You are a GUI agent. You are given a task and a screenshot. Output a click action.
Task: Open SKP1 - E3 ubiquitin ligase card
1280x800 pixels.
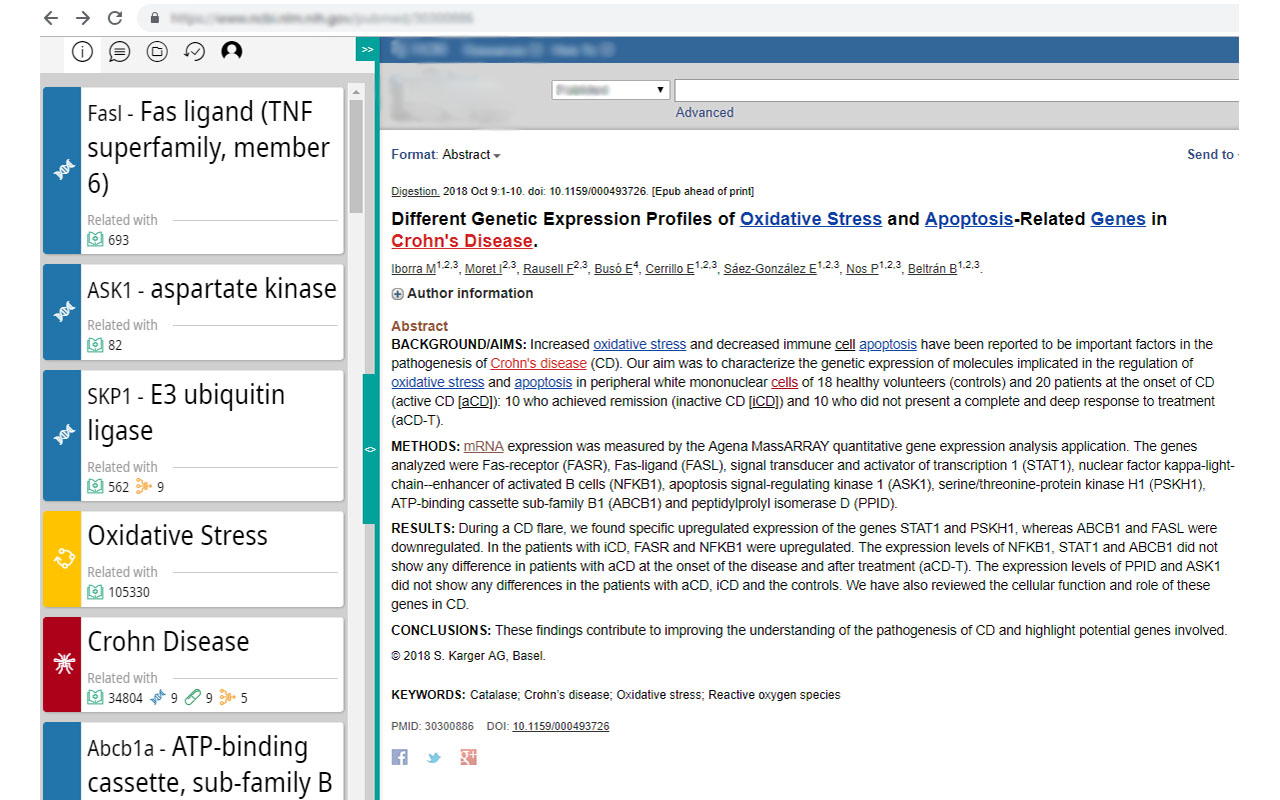coord(193,436)
